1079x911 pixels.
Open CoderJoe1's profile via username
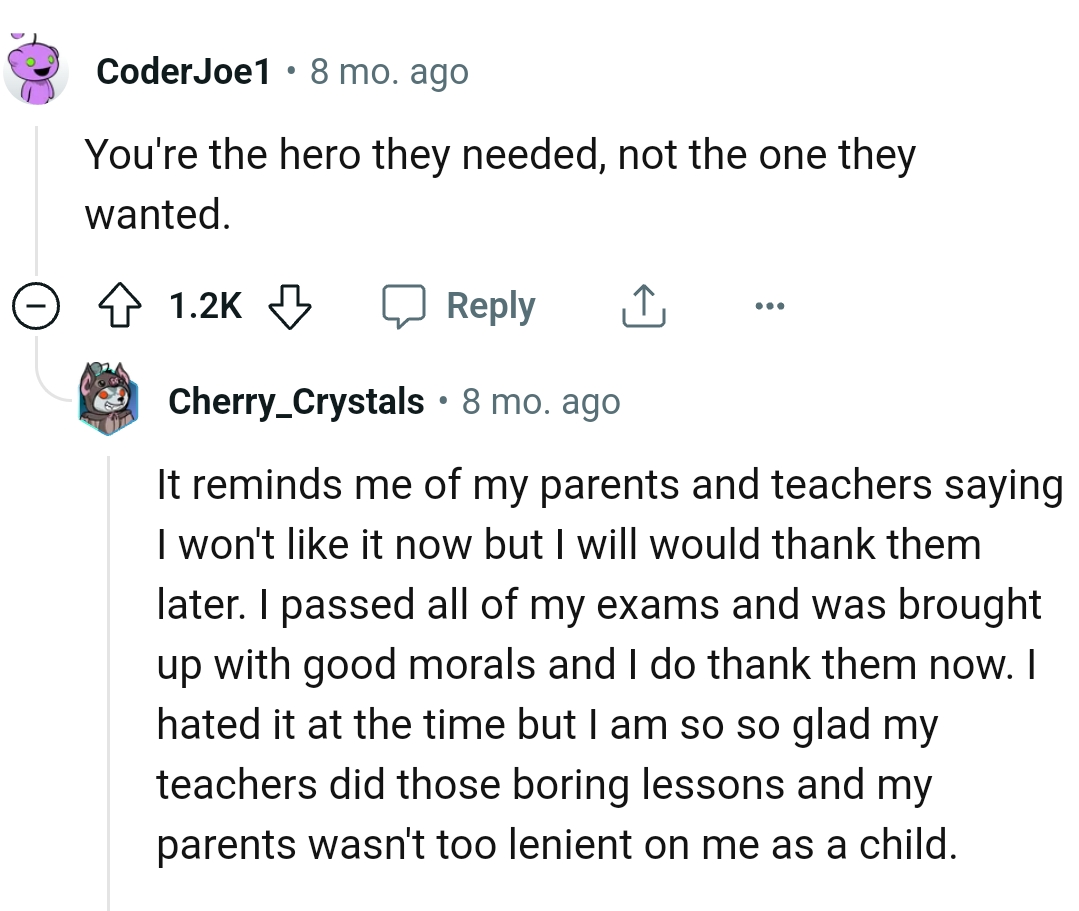[x=184, y=71]
